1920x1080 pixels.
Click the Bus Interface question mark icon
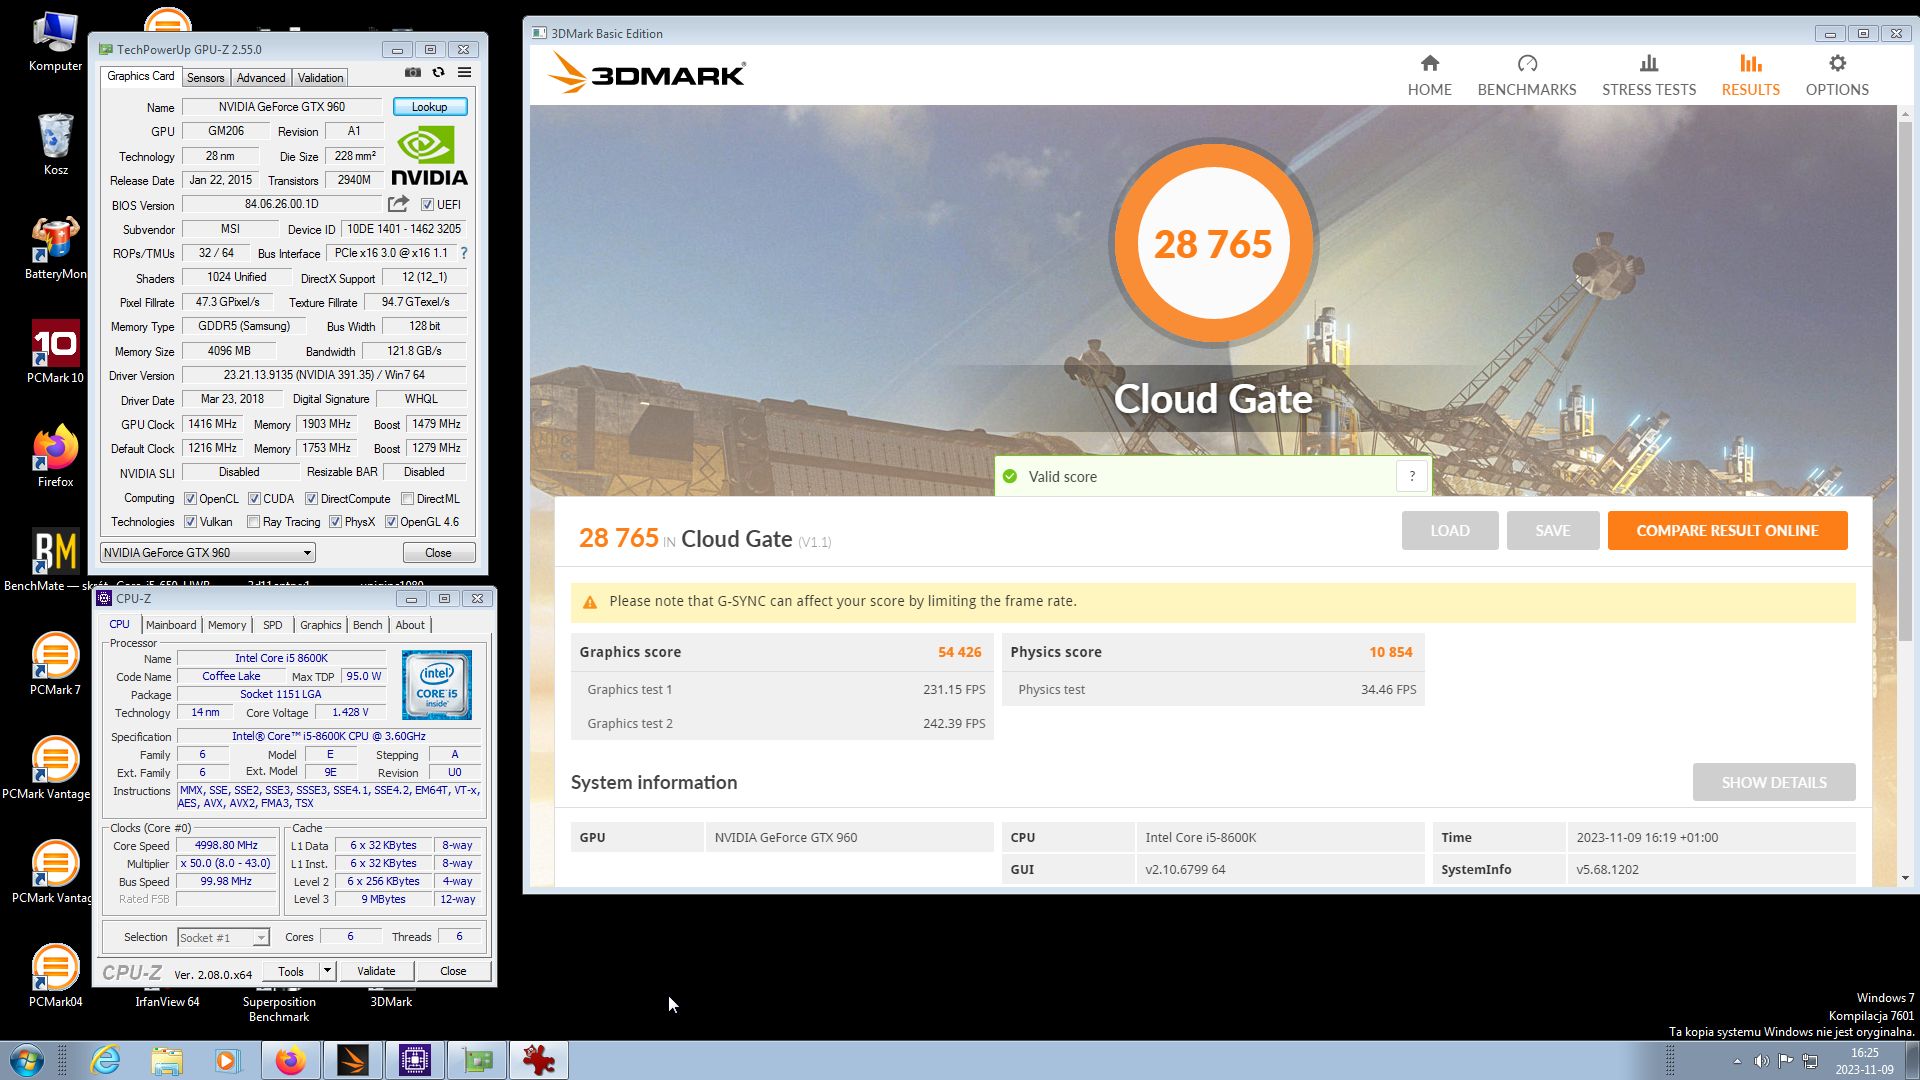[x=464, y=253]
